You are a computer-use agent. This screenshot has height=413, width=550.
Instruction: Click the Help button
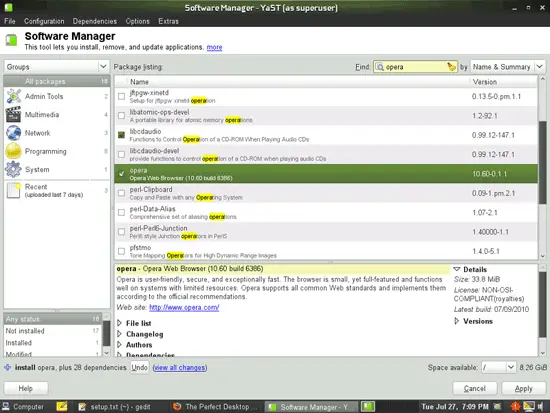coord(26,388)
